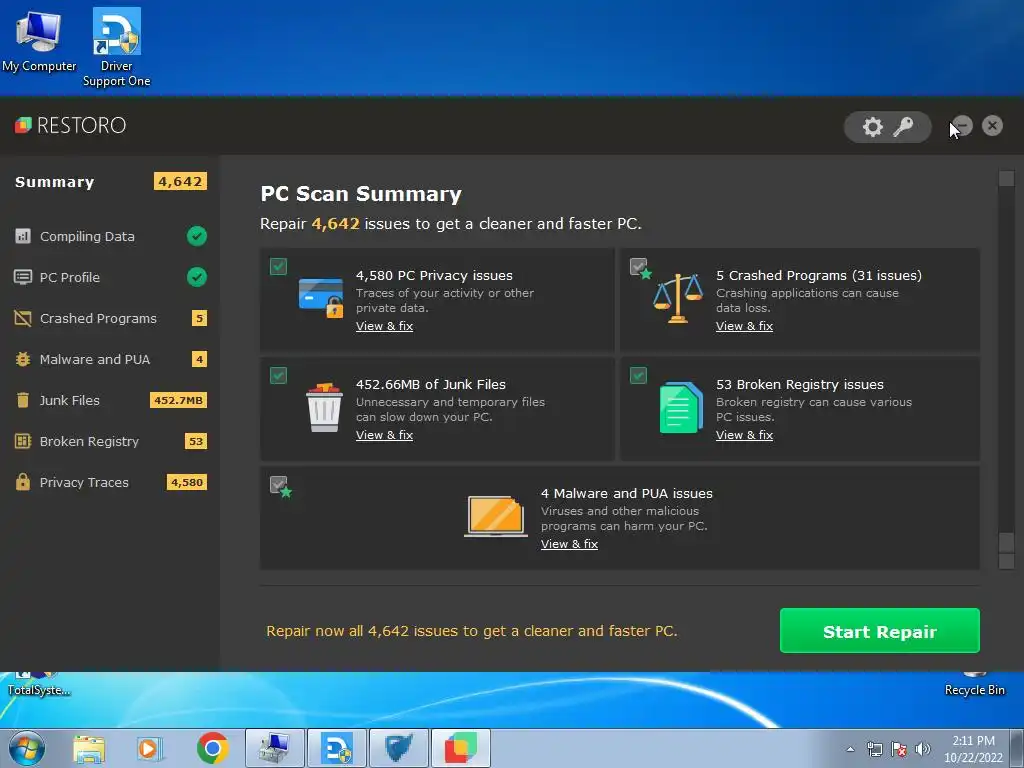Switch to Restoro taskbar button
The width and height of the screenshot is (1024, 768).
460,748
